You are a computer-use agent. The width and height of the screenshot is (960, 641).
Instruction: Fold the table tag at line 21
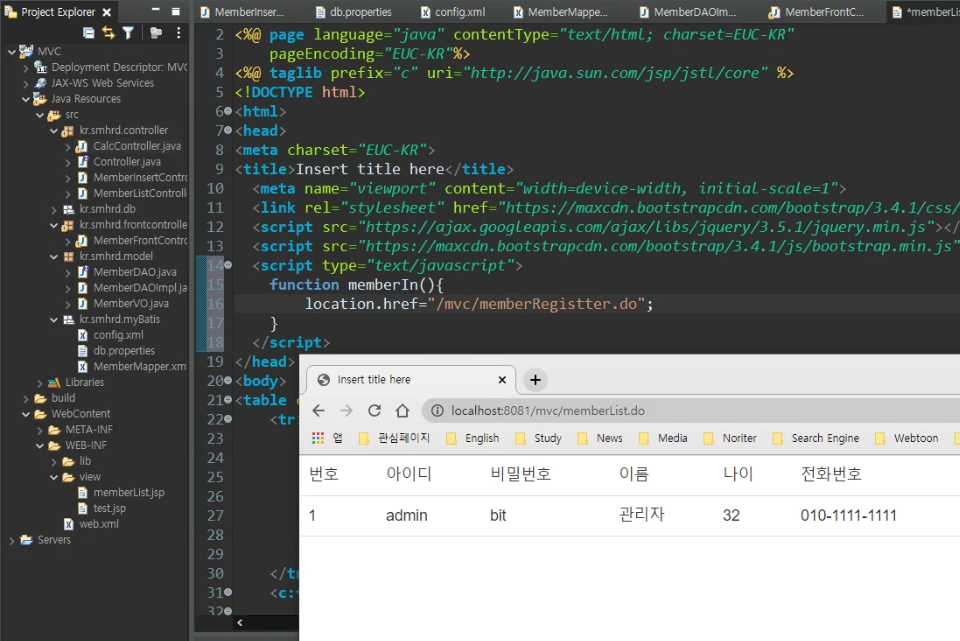pos(228,400)
